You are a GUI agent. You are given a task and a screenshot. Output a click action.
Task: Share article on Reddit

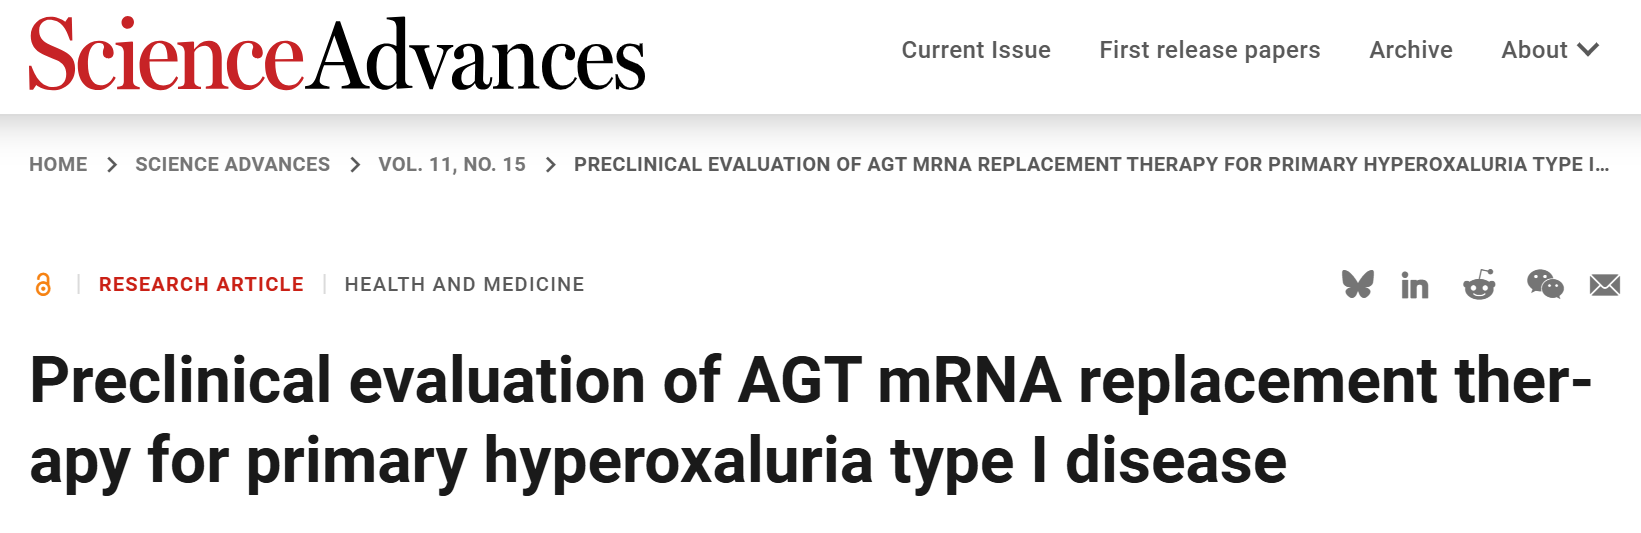pyautogui.click(x=1479, y=285)
